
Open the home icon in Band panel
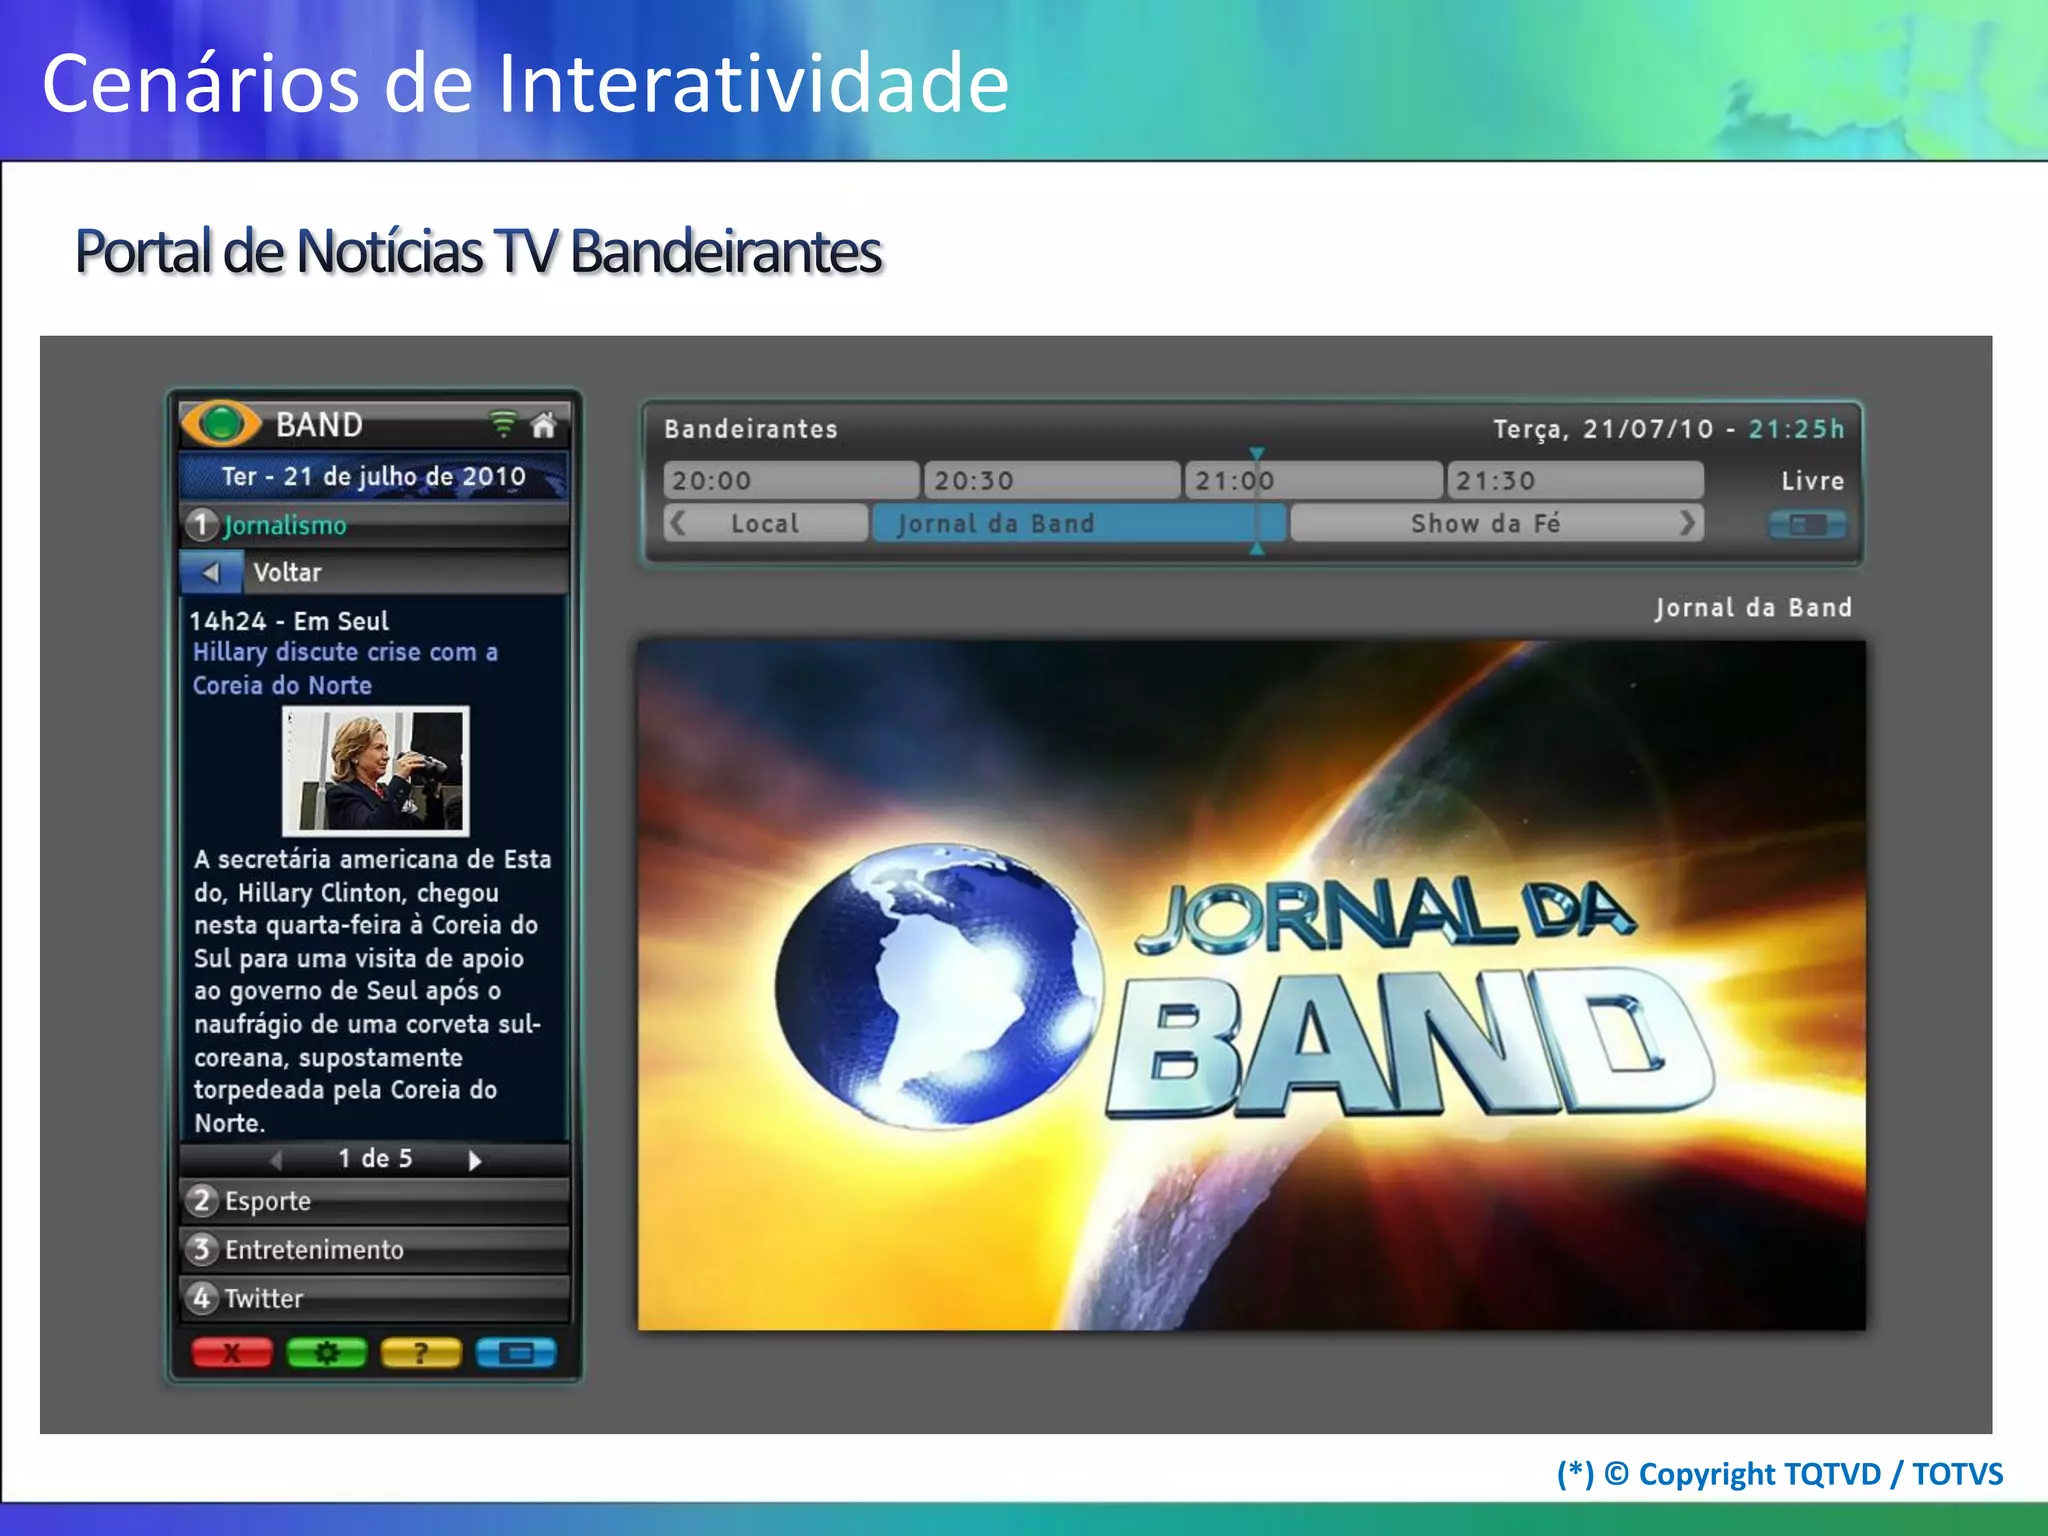pyautogui.click(x=543, y=424)
